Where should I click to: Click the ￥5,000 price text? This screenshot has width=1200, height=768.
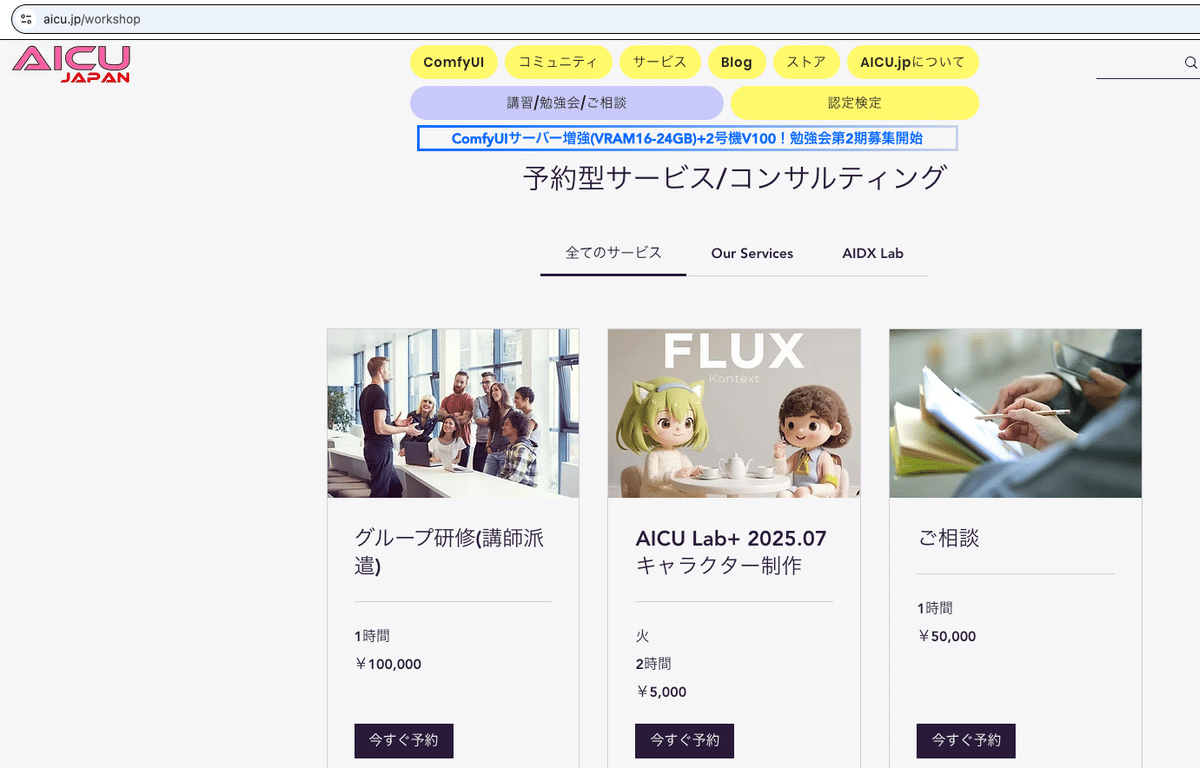tap(661, 691)
